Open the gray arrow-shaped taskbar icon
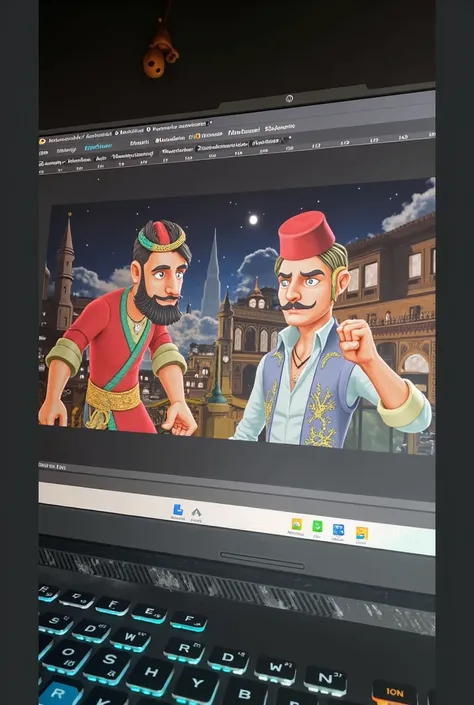This screenshot has width=474, height=705. (196, 512)
